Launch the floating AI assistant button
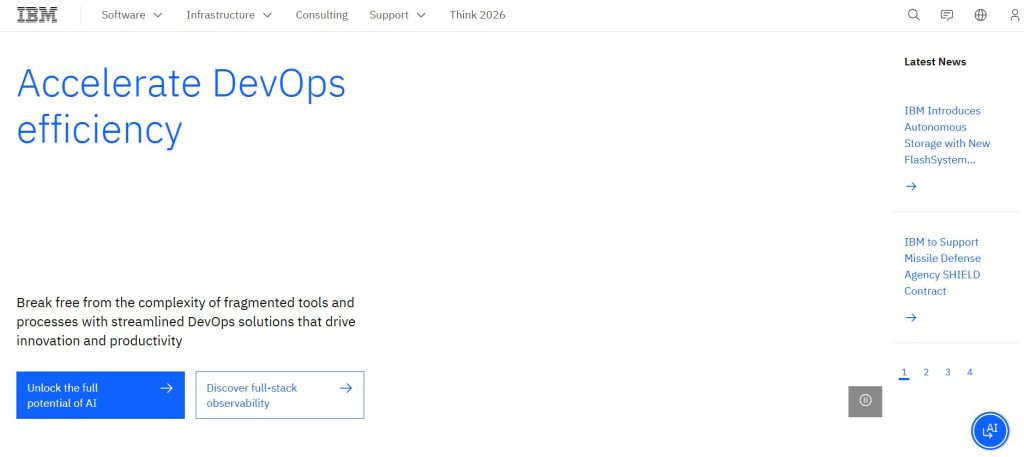The width and height of the screenshot is (1024, 457). (x=989, y=430)
